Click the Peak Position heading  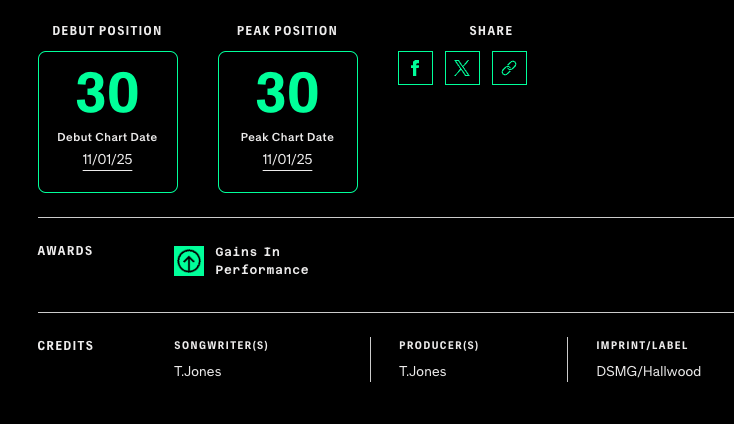[287, 31]
